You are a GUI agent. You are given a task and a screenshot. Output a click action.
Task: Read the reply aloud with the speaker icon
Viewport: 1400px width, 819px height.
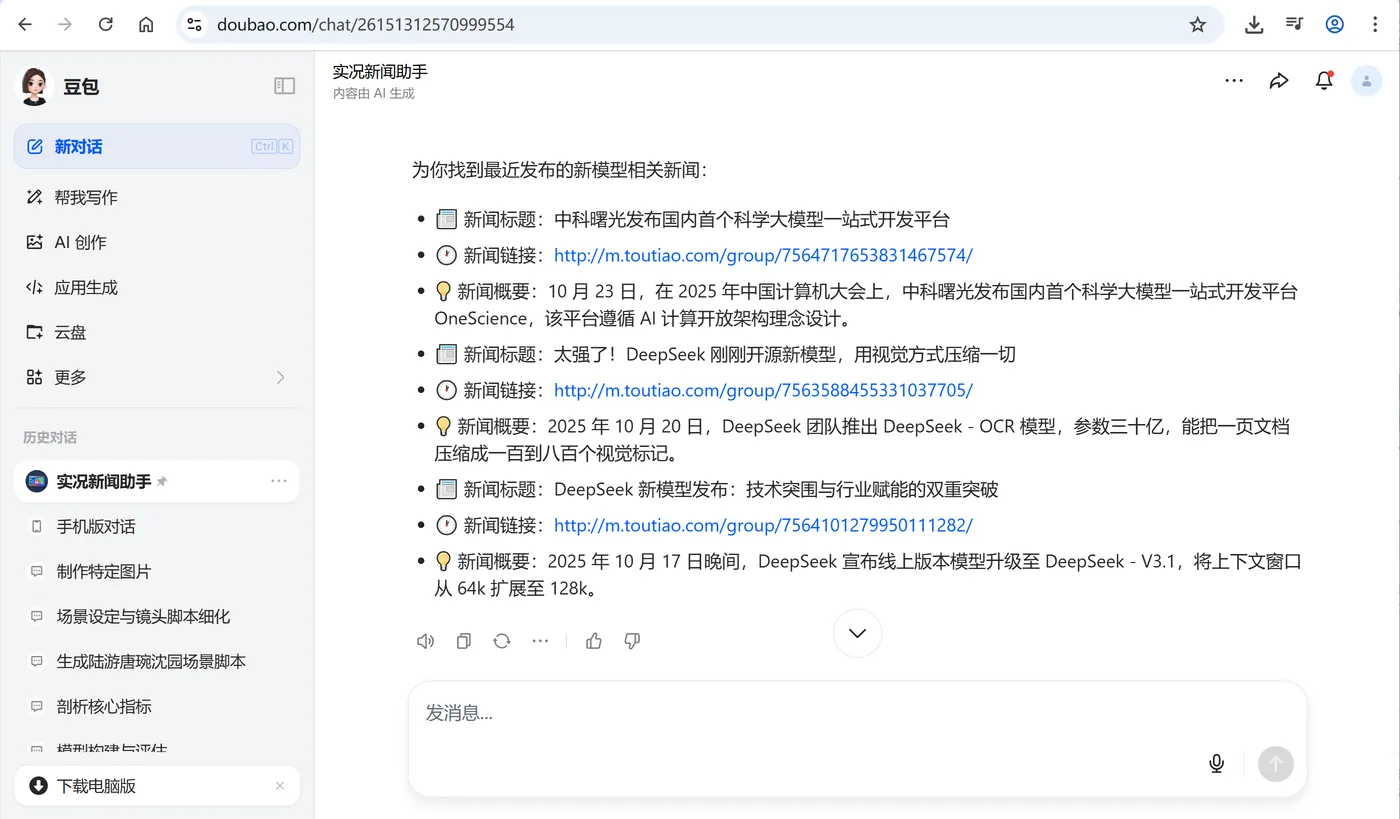pyautogui.click(x=425, y=640)
